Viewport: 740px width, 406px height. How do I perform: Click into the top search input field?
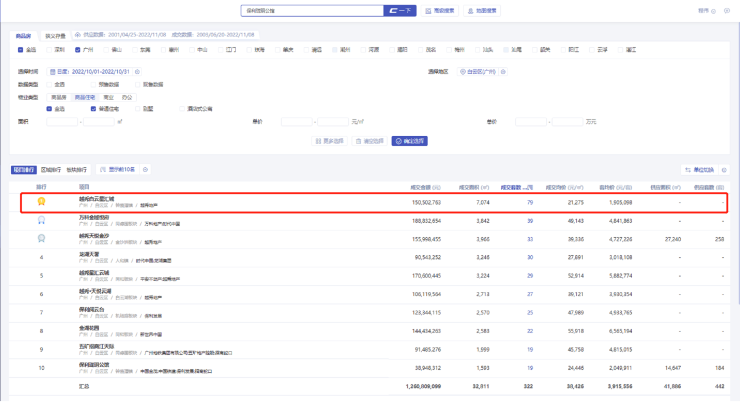coord(310,10)
